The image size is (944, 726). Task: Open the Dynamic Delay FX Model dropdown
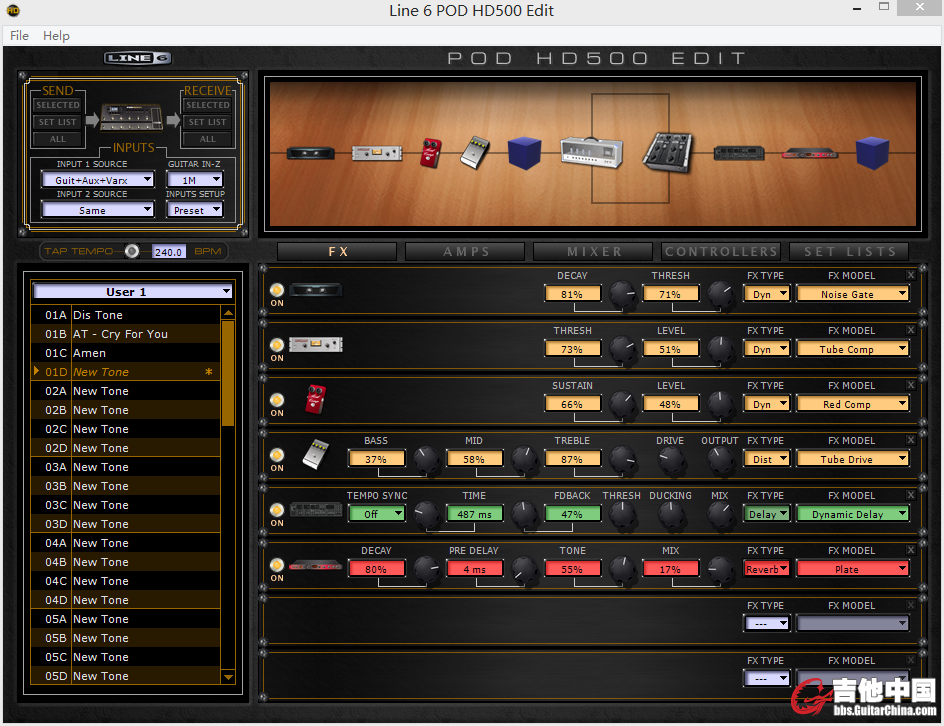click(x=852, y=514)
